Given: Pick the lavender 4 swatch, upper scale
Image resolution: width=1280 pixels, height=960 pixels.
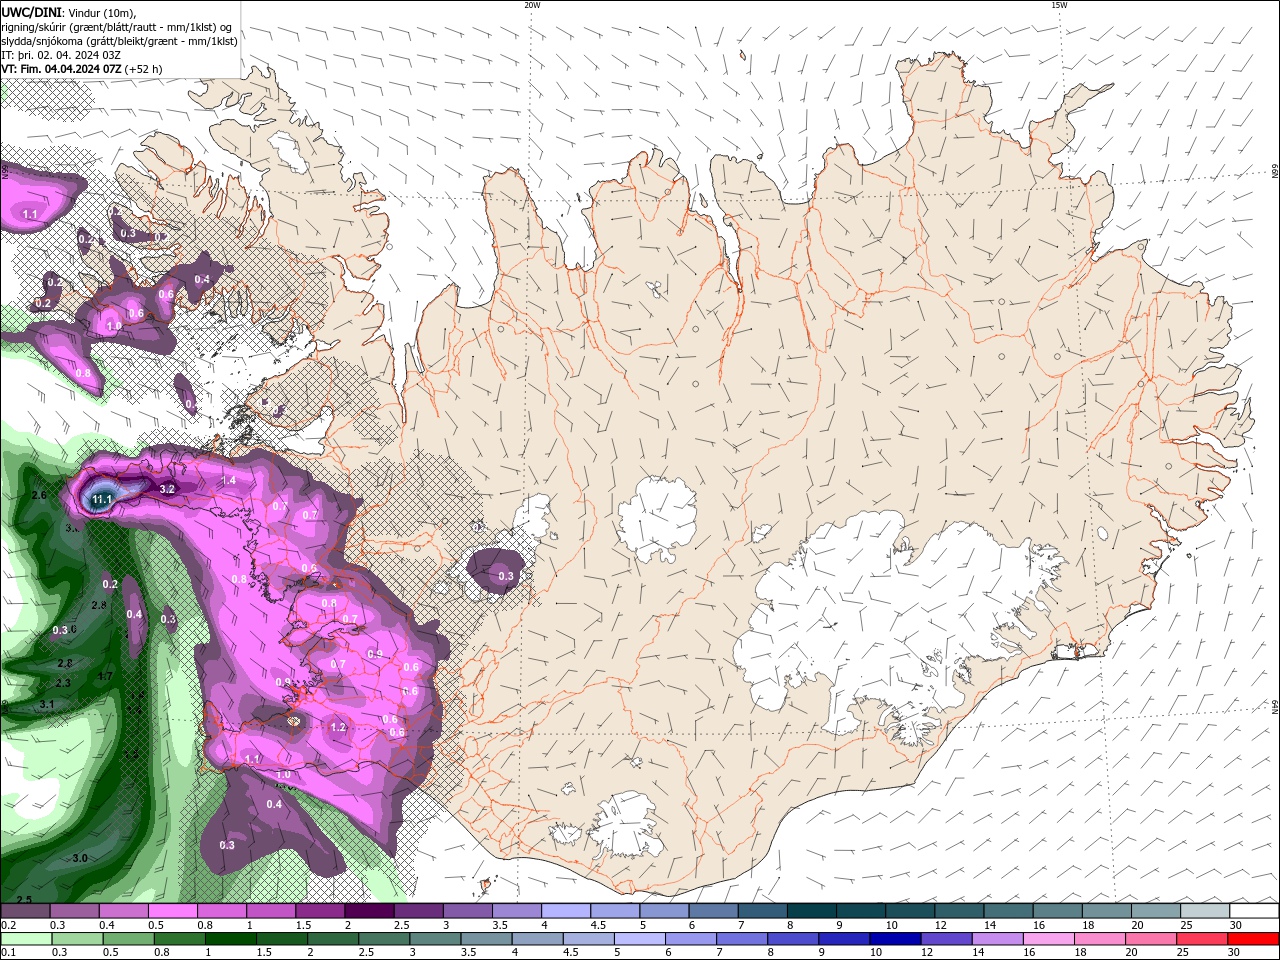Looking at the screenshot, I should (565, 911).
